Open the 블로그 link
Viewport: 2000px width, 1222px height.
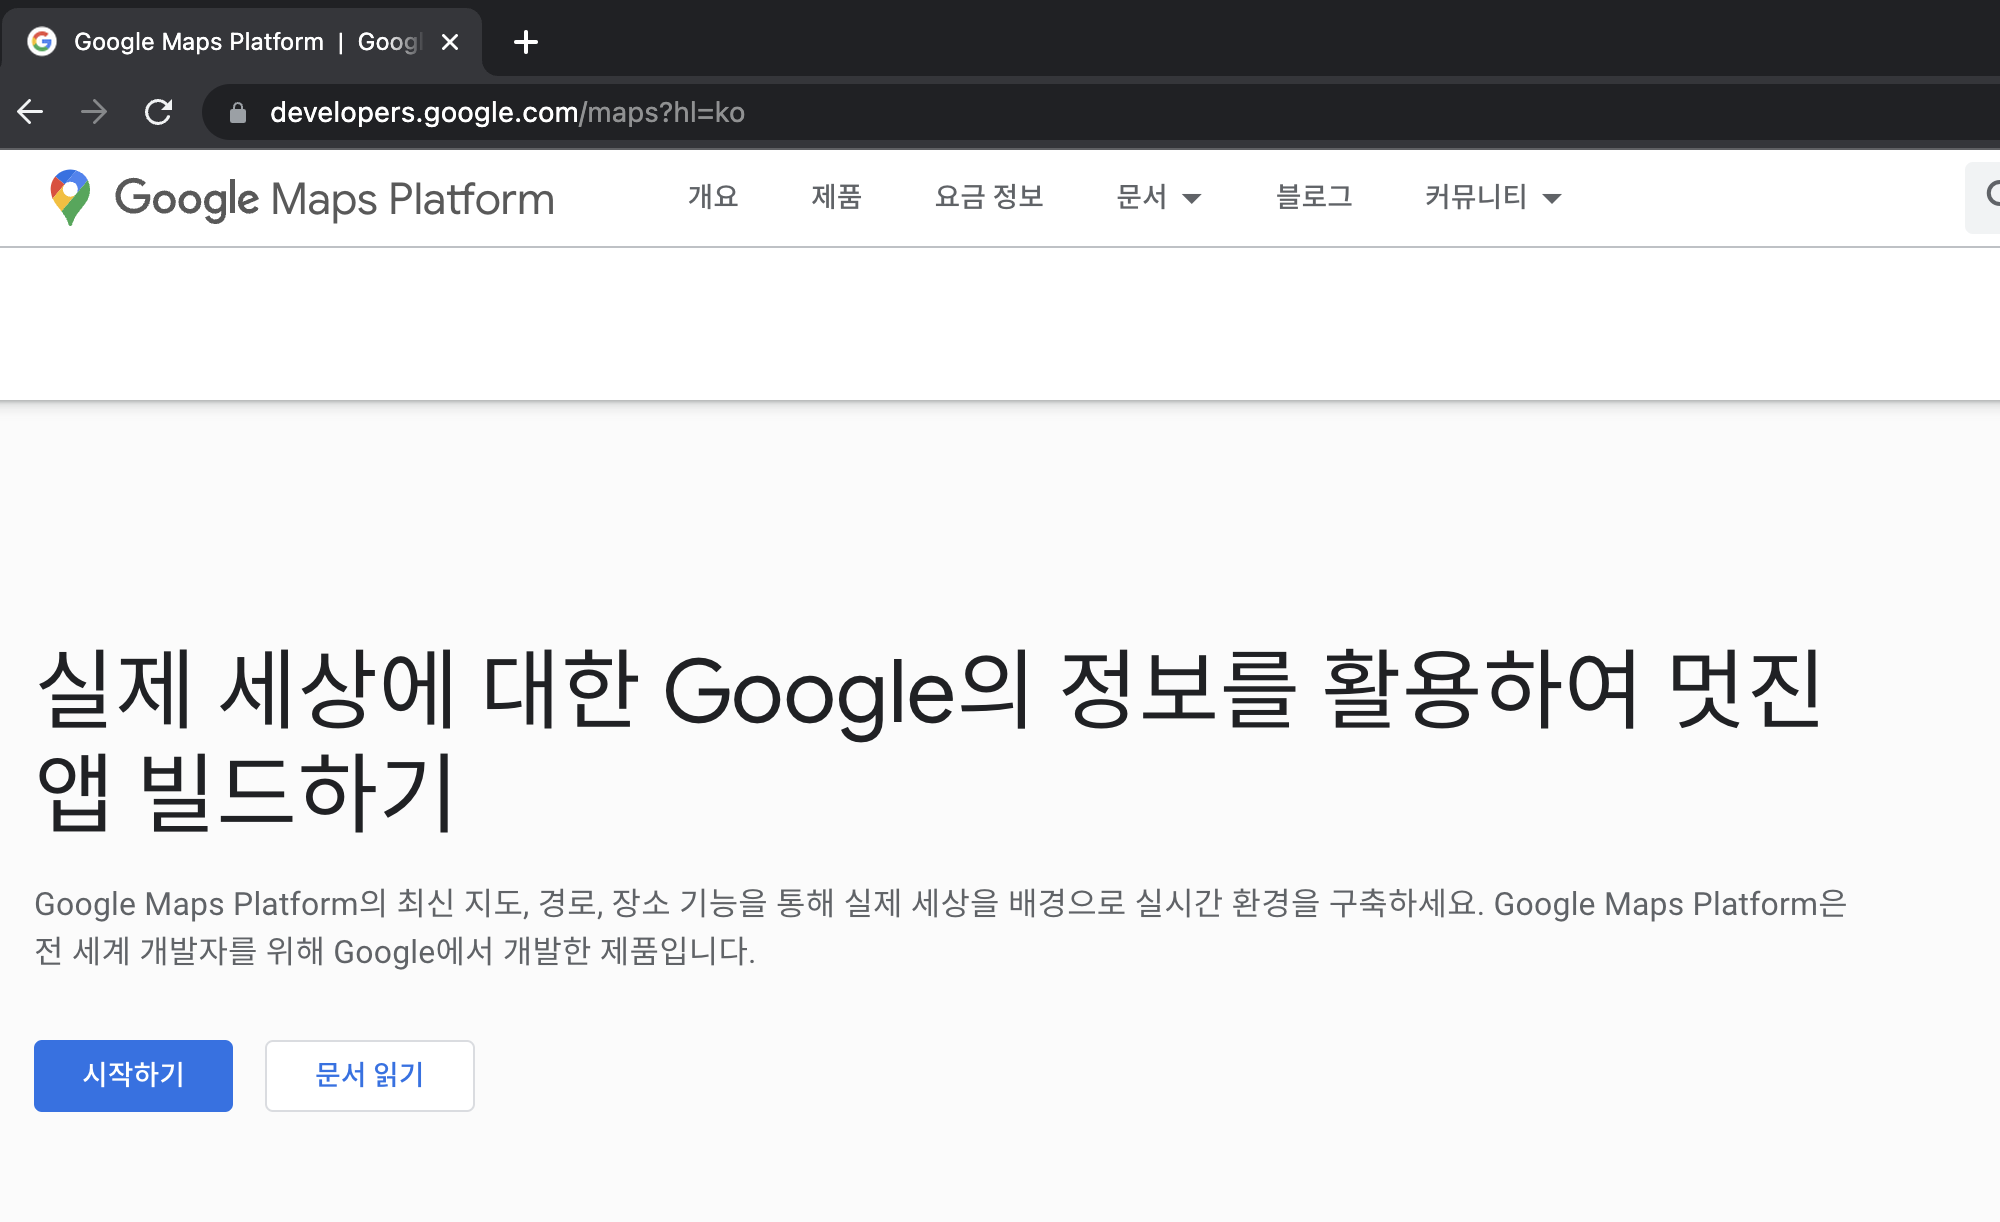point(1314,197)
